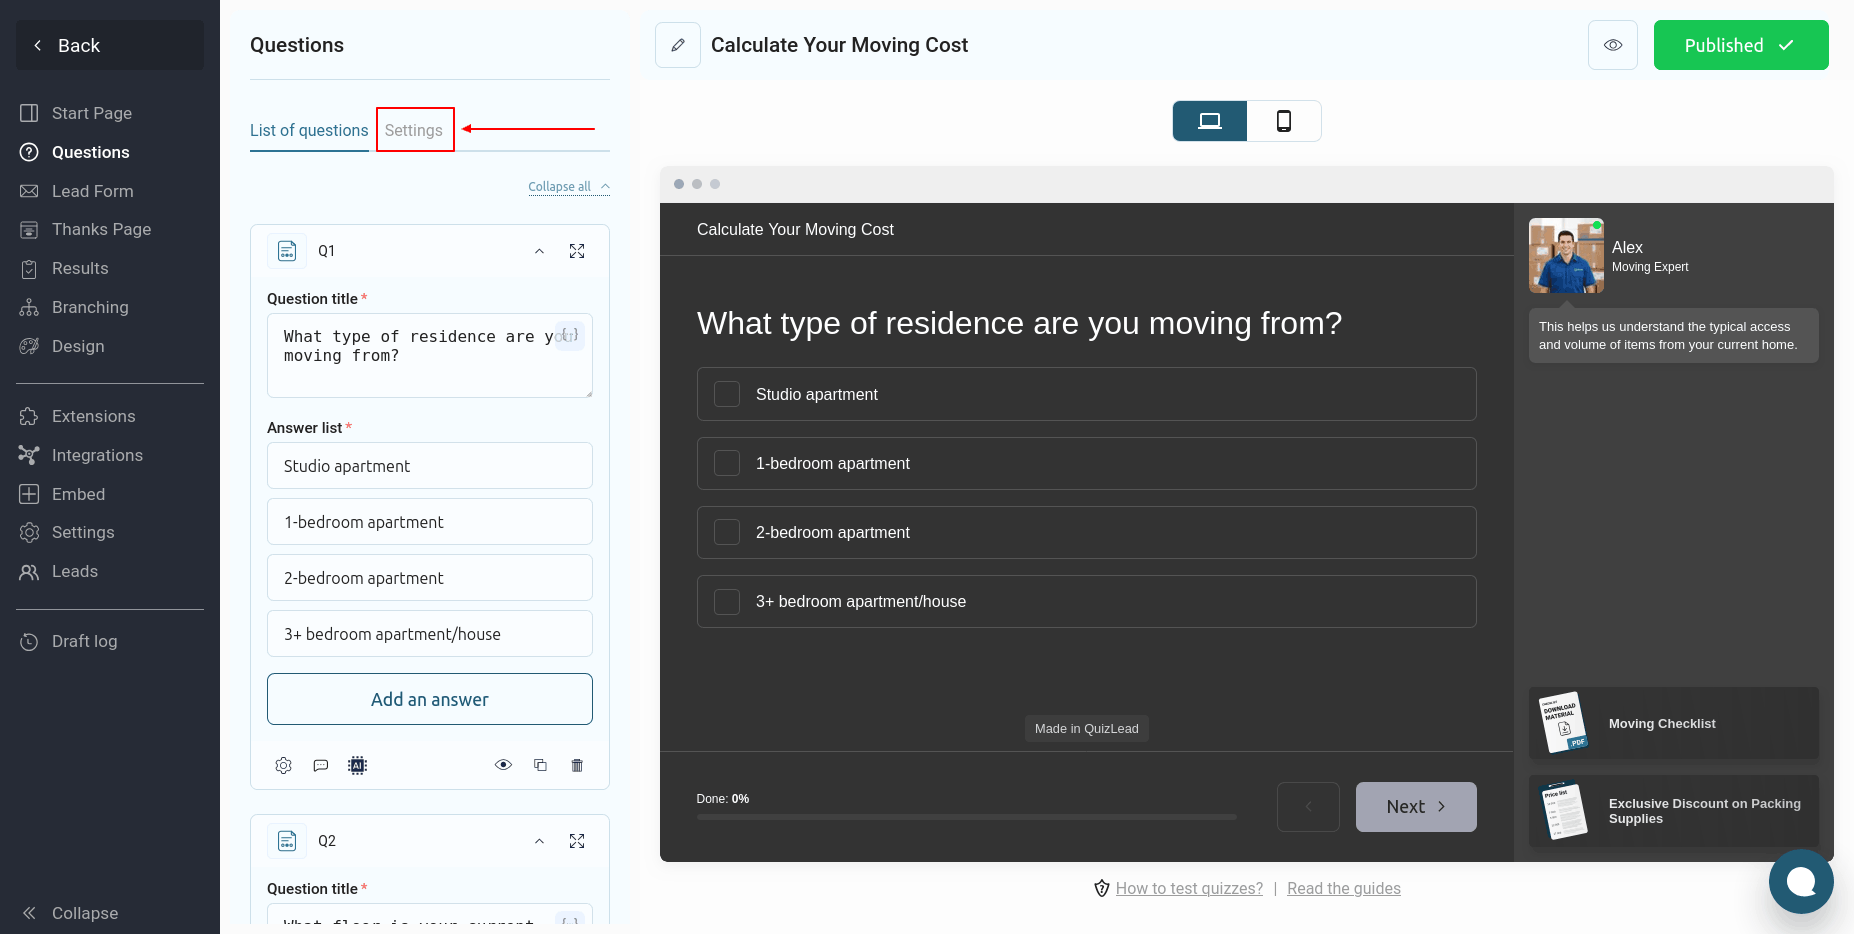The width and height of the screenshot is (1854, 934).
Task: Tick the 2-bedroom apartment checkbox
Action: point(727,532)
